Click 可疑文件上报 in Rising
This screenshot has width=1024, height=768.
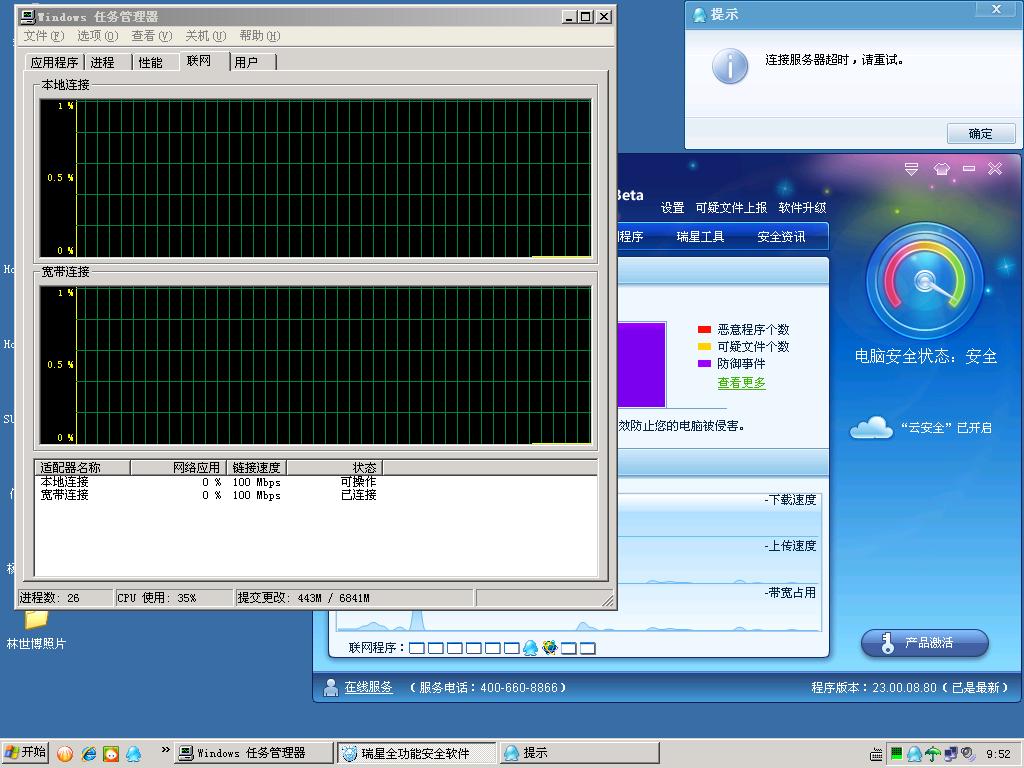(x=731, y=208)
